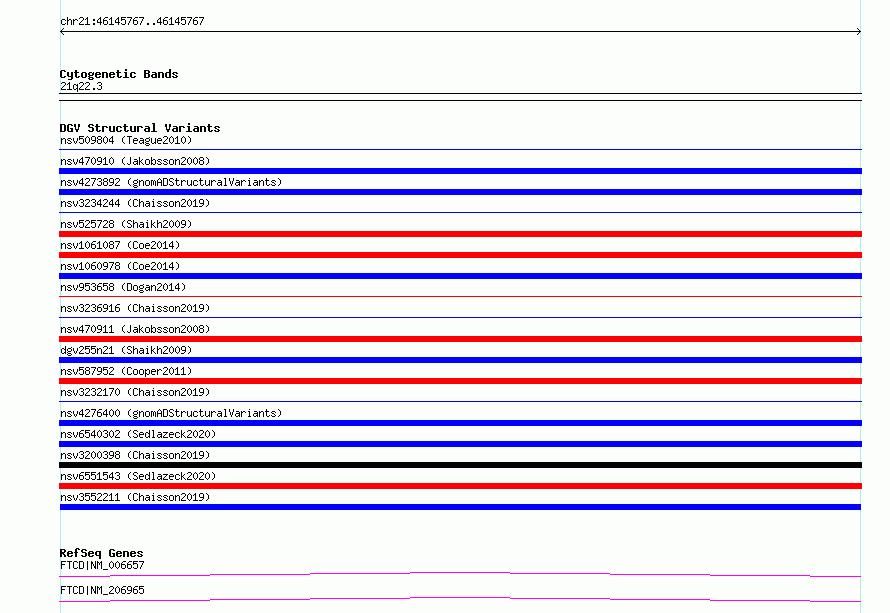Click the chr21:46145767..46145767 coordinate label
Image resolution: width=890 pixels, height=613 pixels.
(132, 21)
